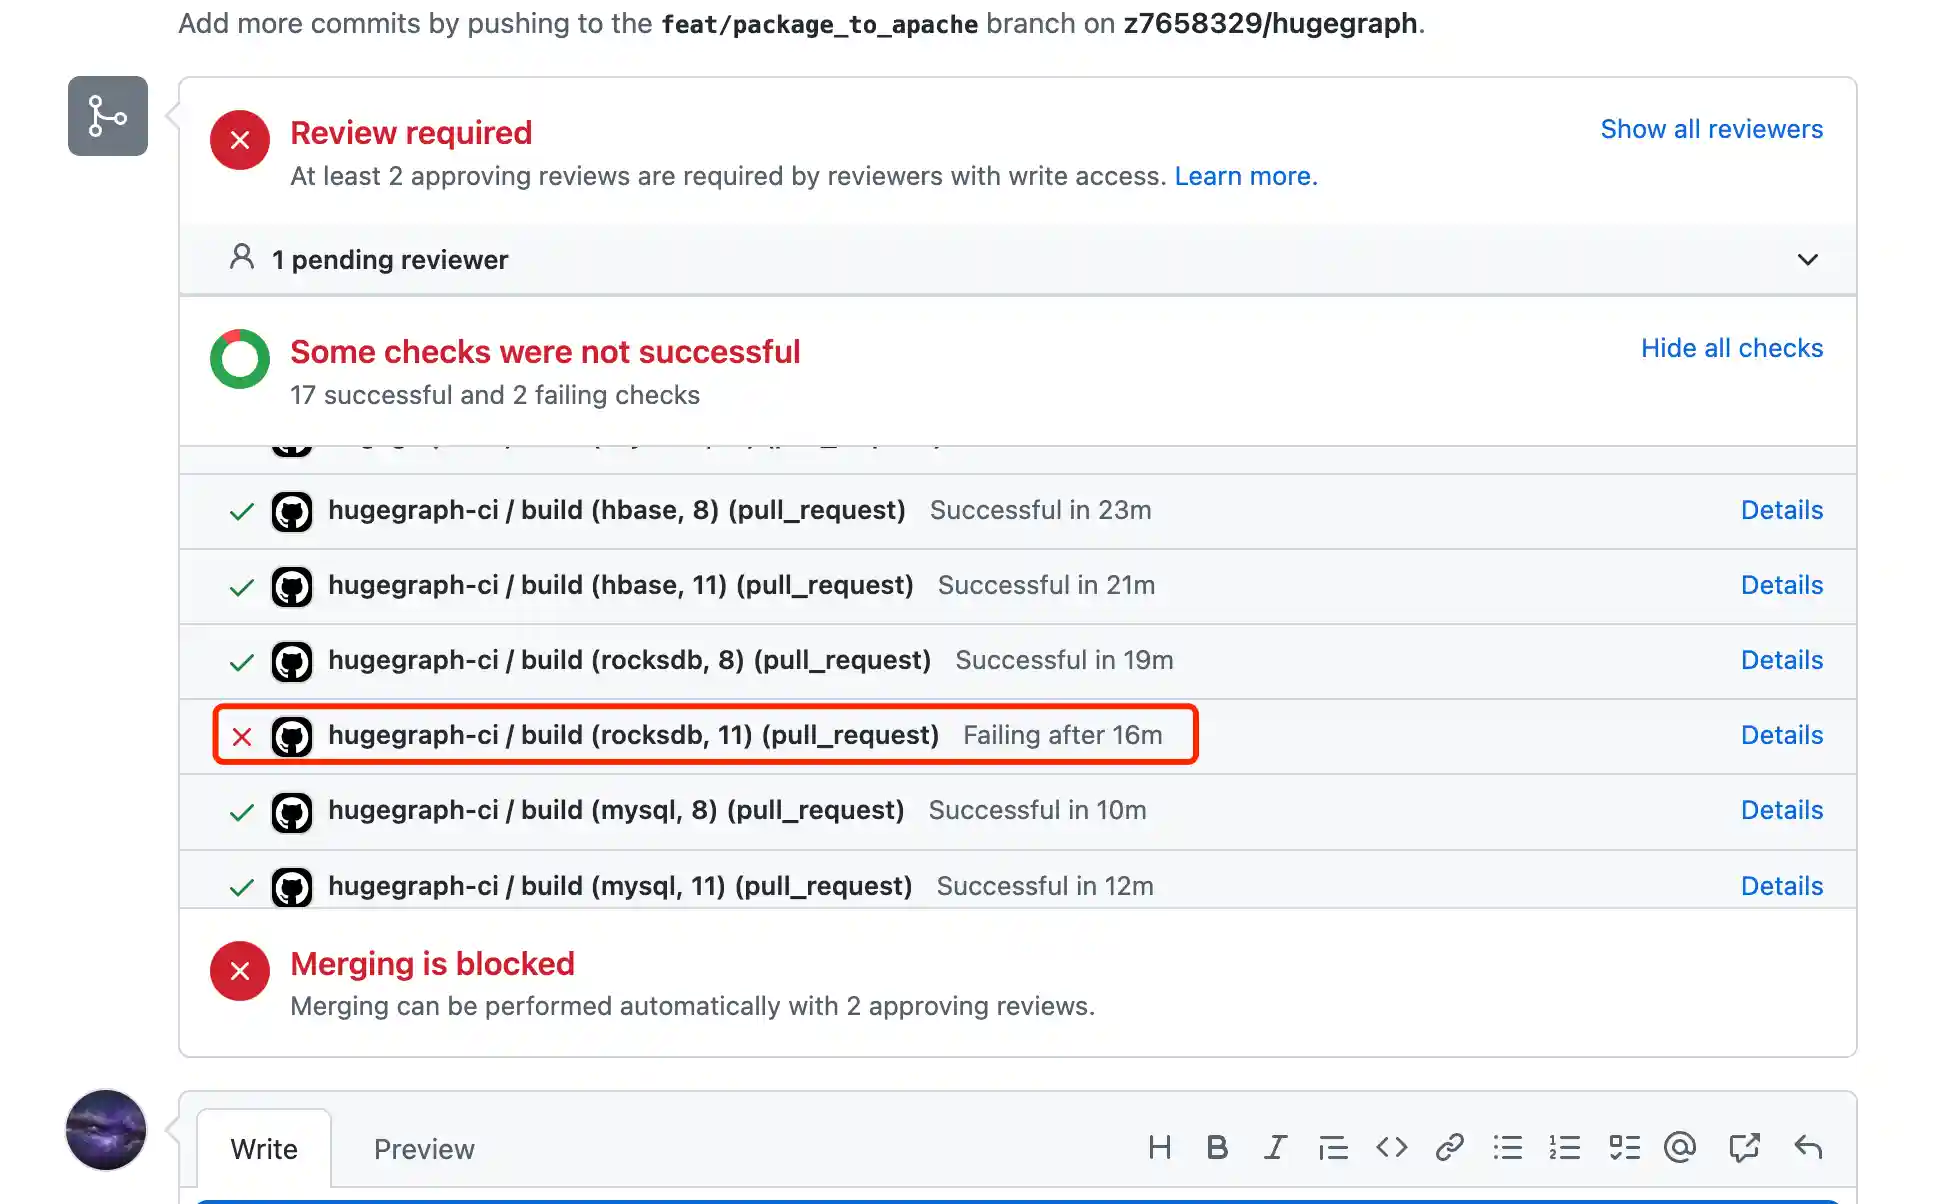Insert unordered bullet list icon
The width and height of the screenshot is (1944, 1204).
1508,1147
